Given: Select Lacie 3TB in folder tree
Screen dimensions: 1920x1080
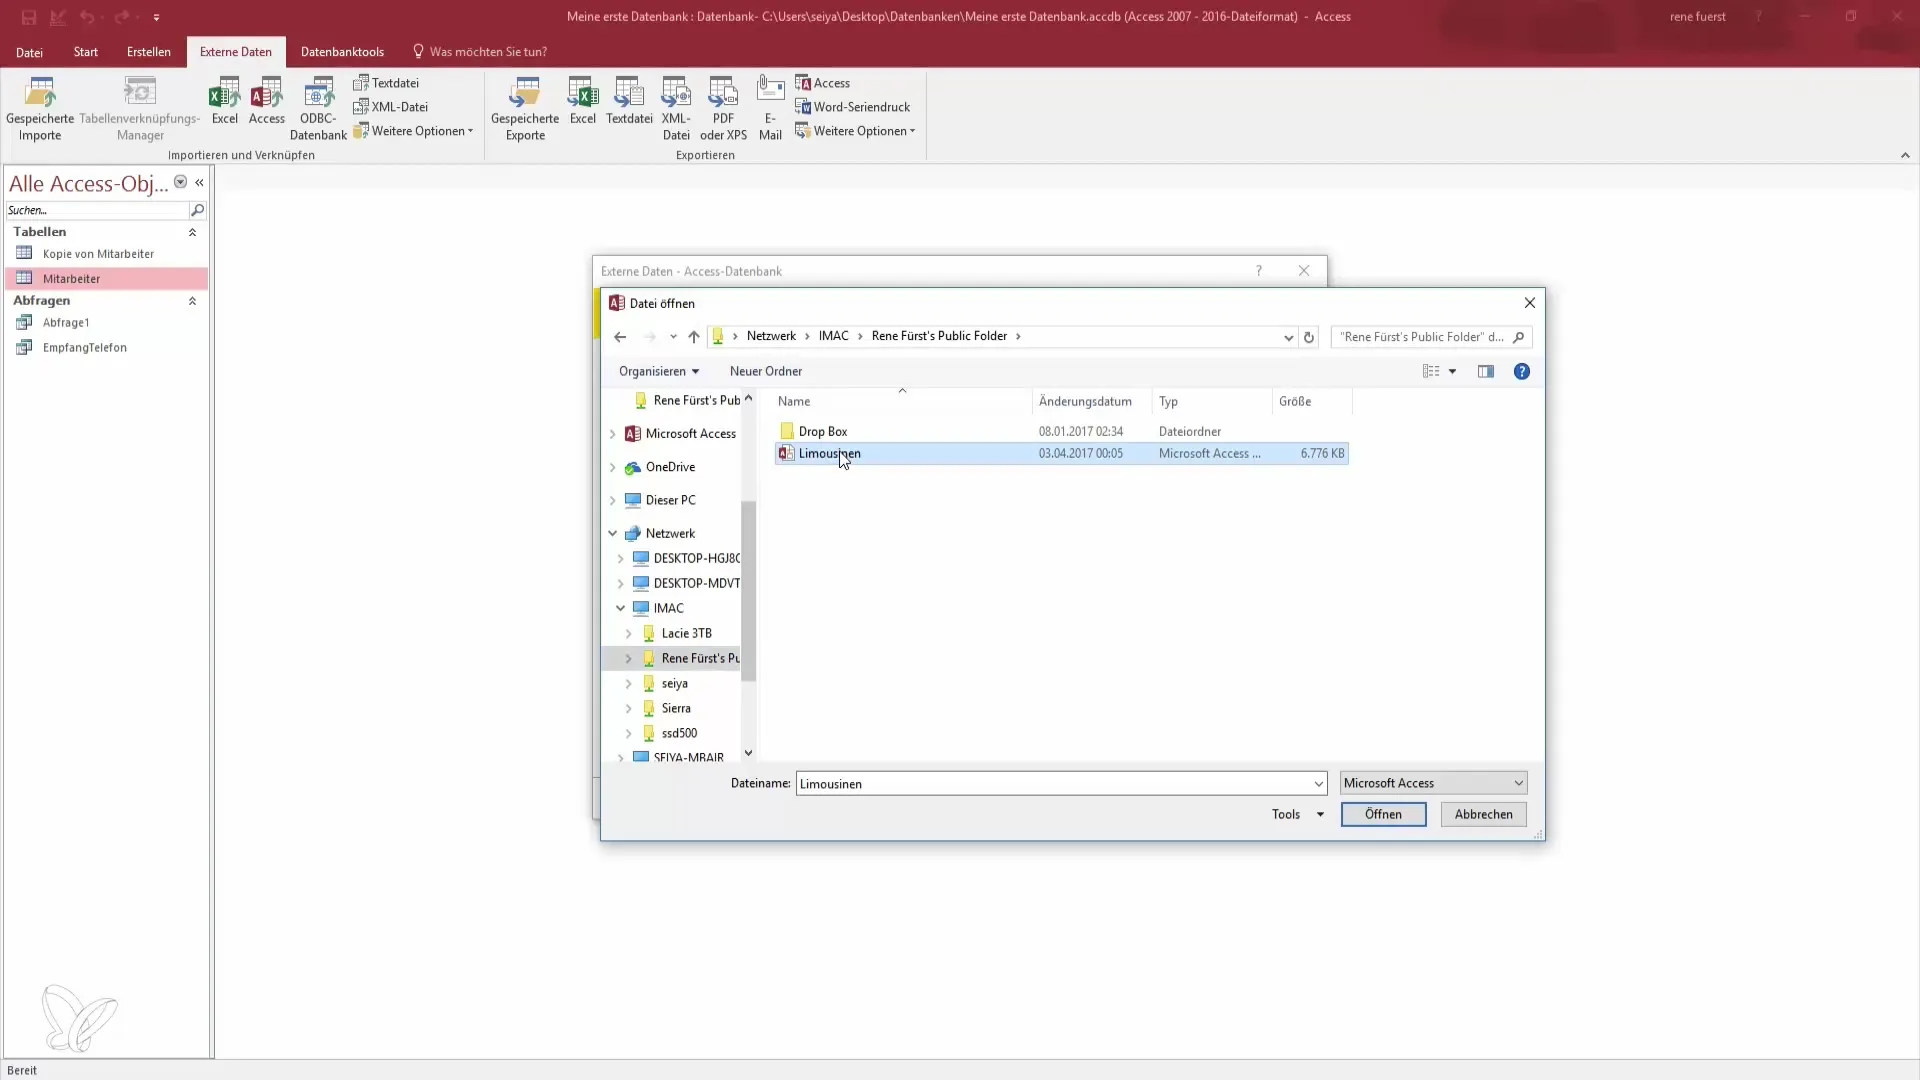Looking at the screenshot, I should [686, 633].
